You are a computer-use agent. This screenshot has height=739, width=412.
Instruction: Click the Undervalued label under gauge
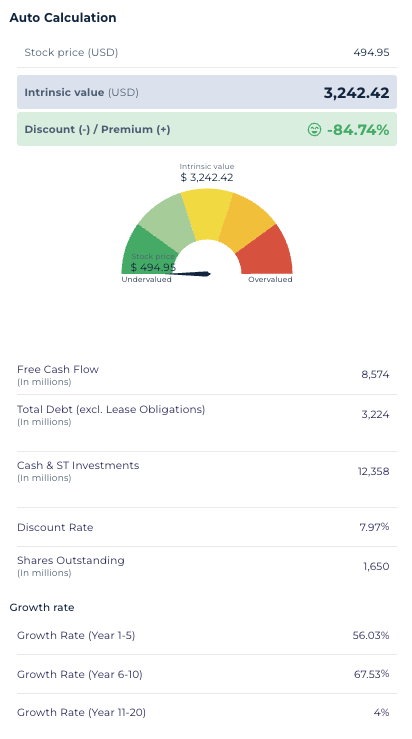click(147, 279)
